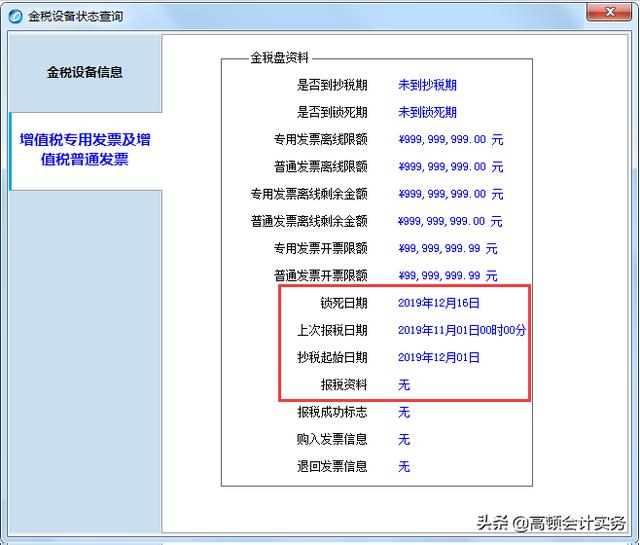The width and height of the screenshot is (640, 545).
Task: Click the 锁死日期 value 2019年12月16日
Action: [439, 303]
